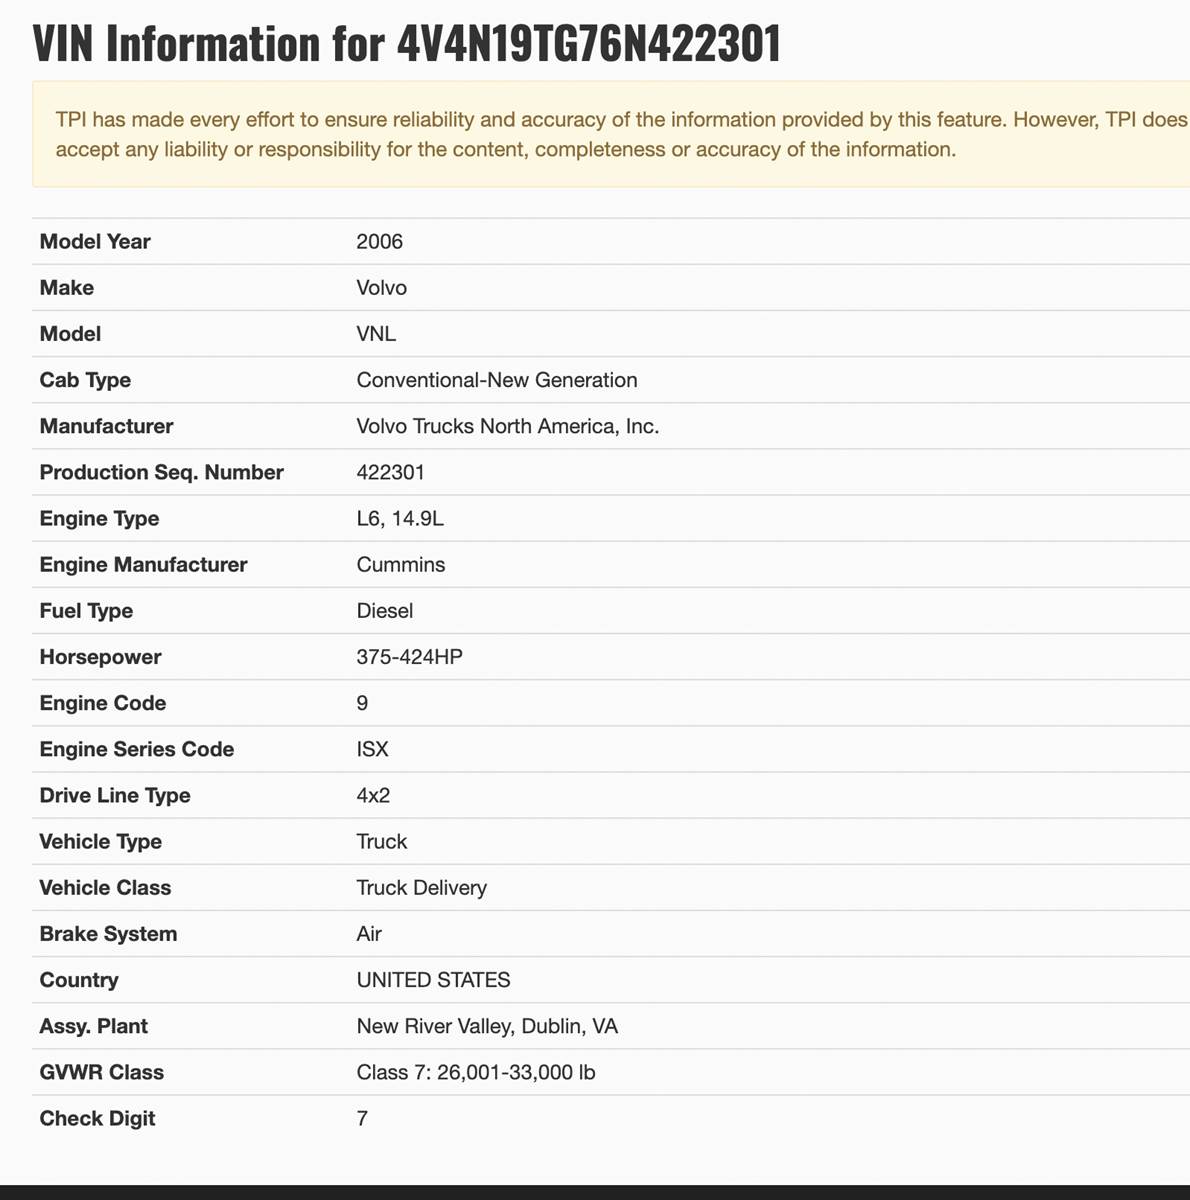Select the Drive Line Type value 4x2

373,795
